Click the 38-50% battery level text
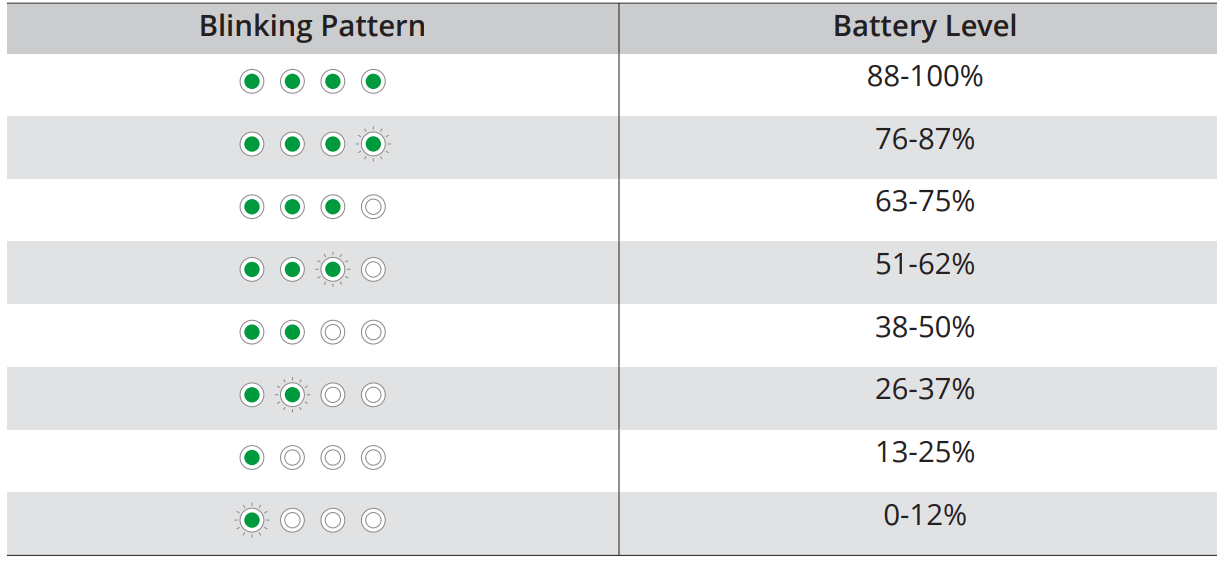Screen dimensions: 1217x568 924,327
